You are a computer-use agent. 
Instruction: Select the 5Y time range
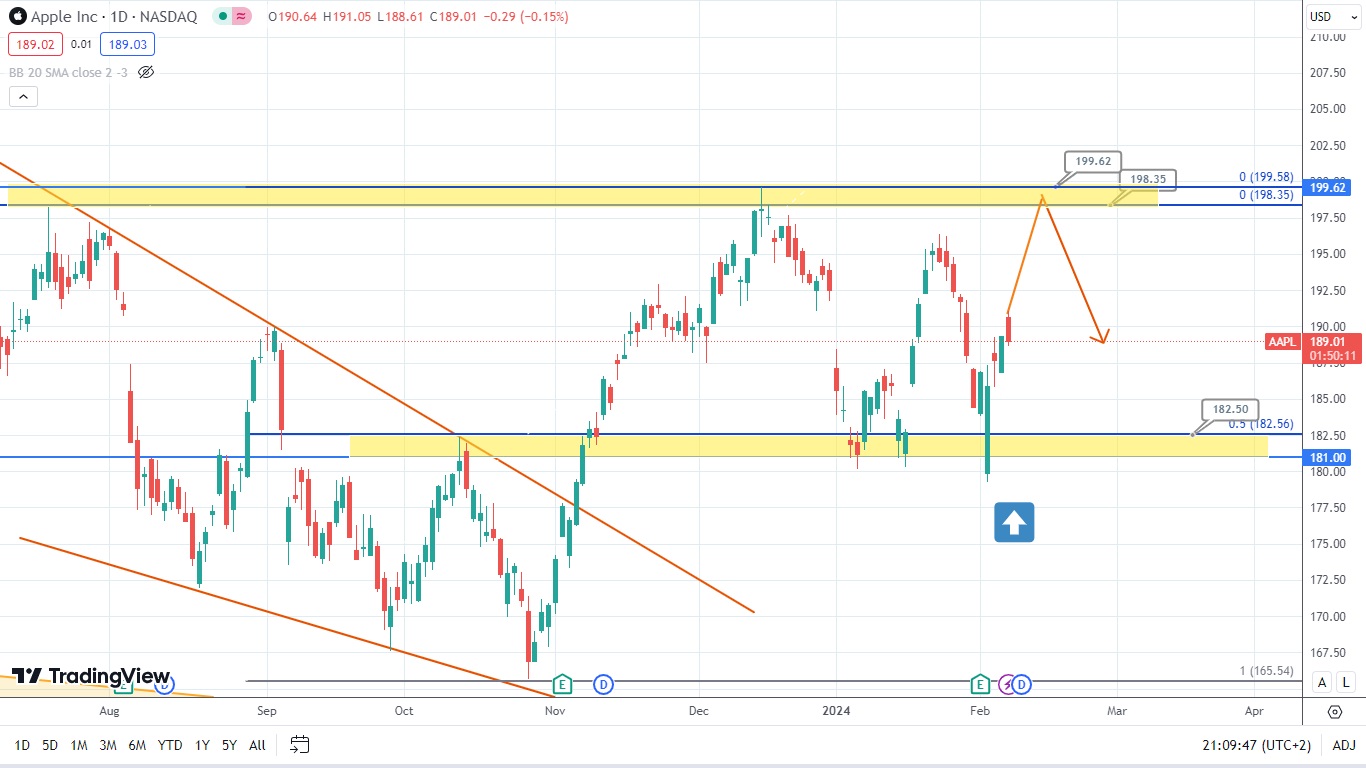point(229,745)
